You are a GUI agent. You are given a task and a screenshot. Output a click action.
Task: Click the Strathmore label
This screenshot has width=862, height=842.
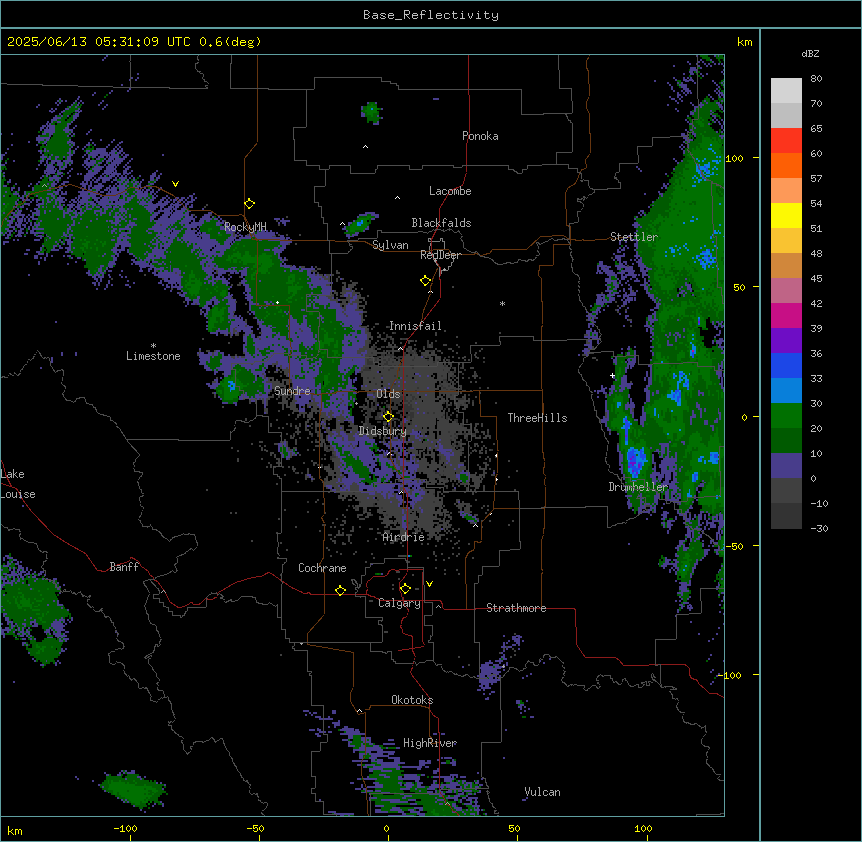pos(516,608)
